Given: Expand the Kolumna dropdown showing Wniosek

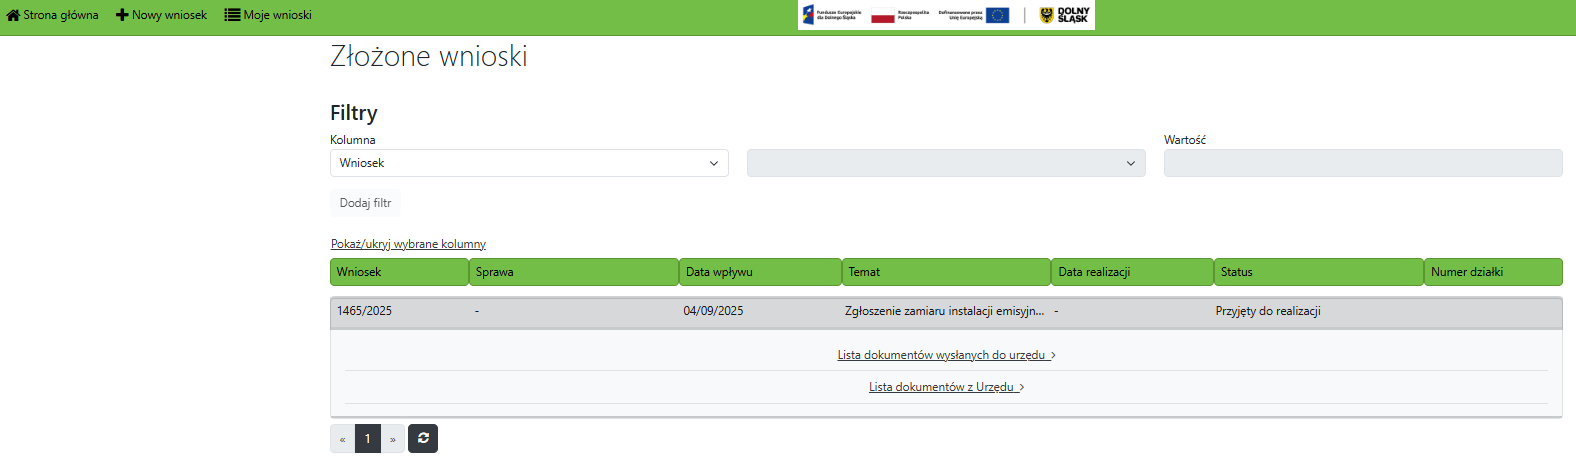Looking at the screenshot, I should [529, 163].
